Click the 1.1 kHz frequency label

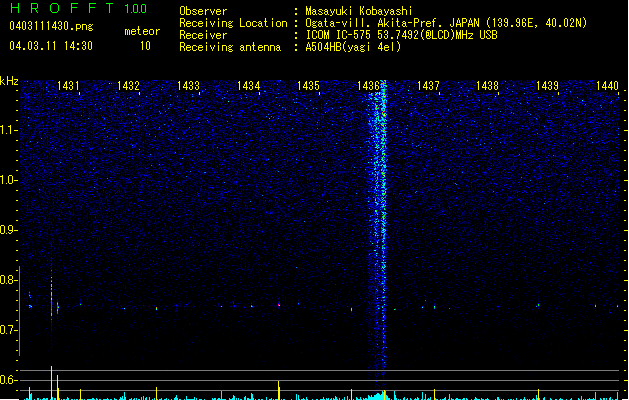point(8,130)
